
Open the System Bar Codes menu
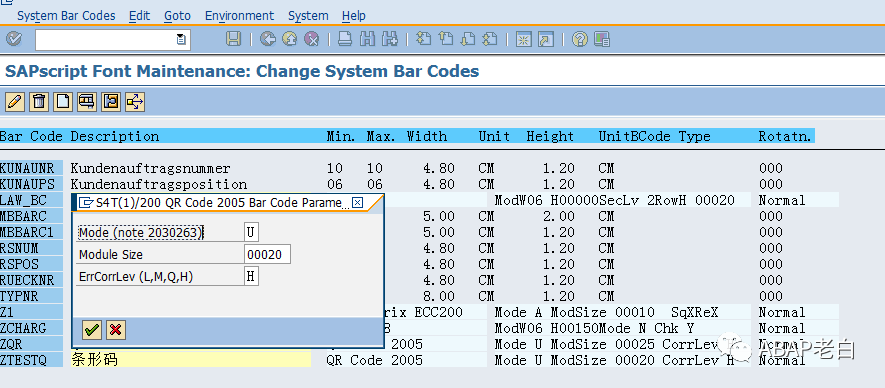(x=66, y=15)
